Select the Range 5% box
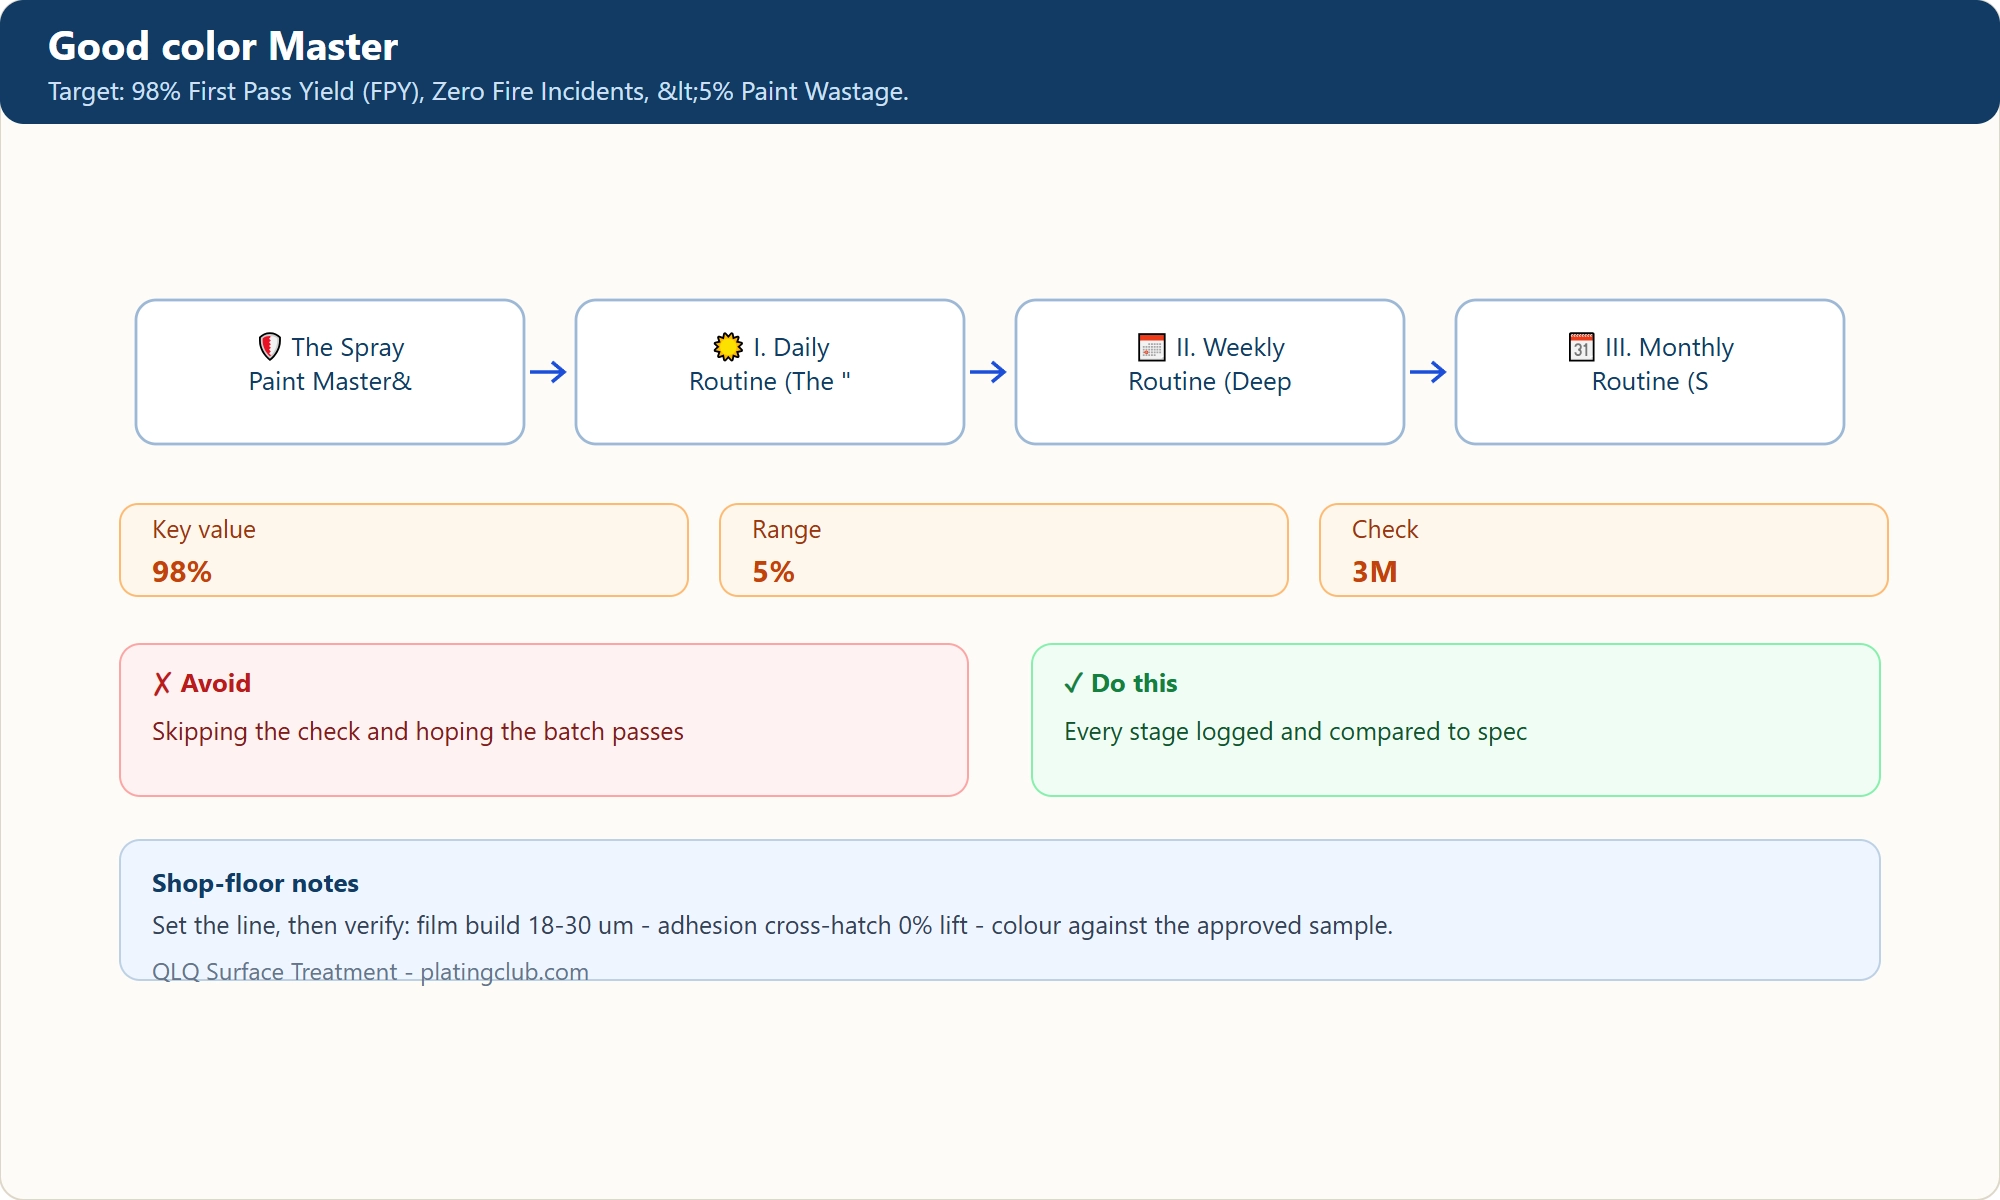Screen dimensions: 2000x1200 [x=1004, y=550]
